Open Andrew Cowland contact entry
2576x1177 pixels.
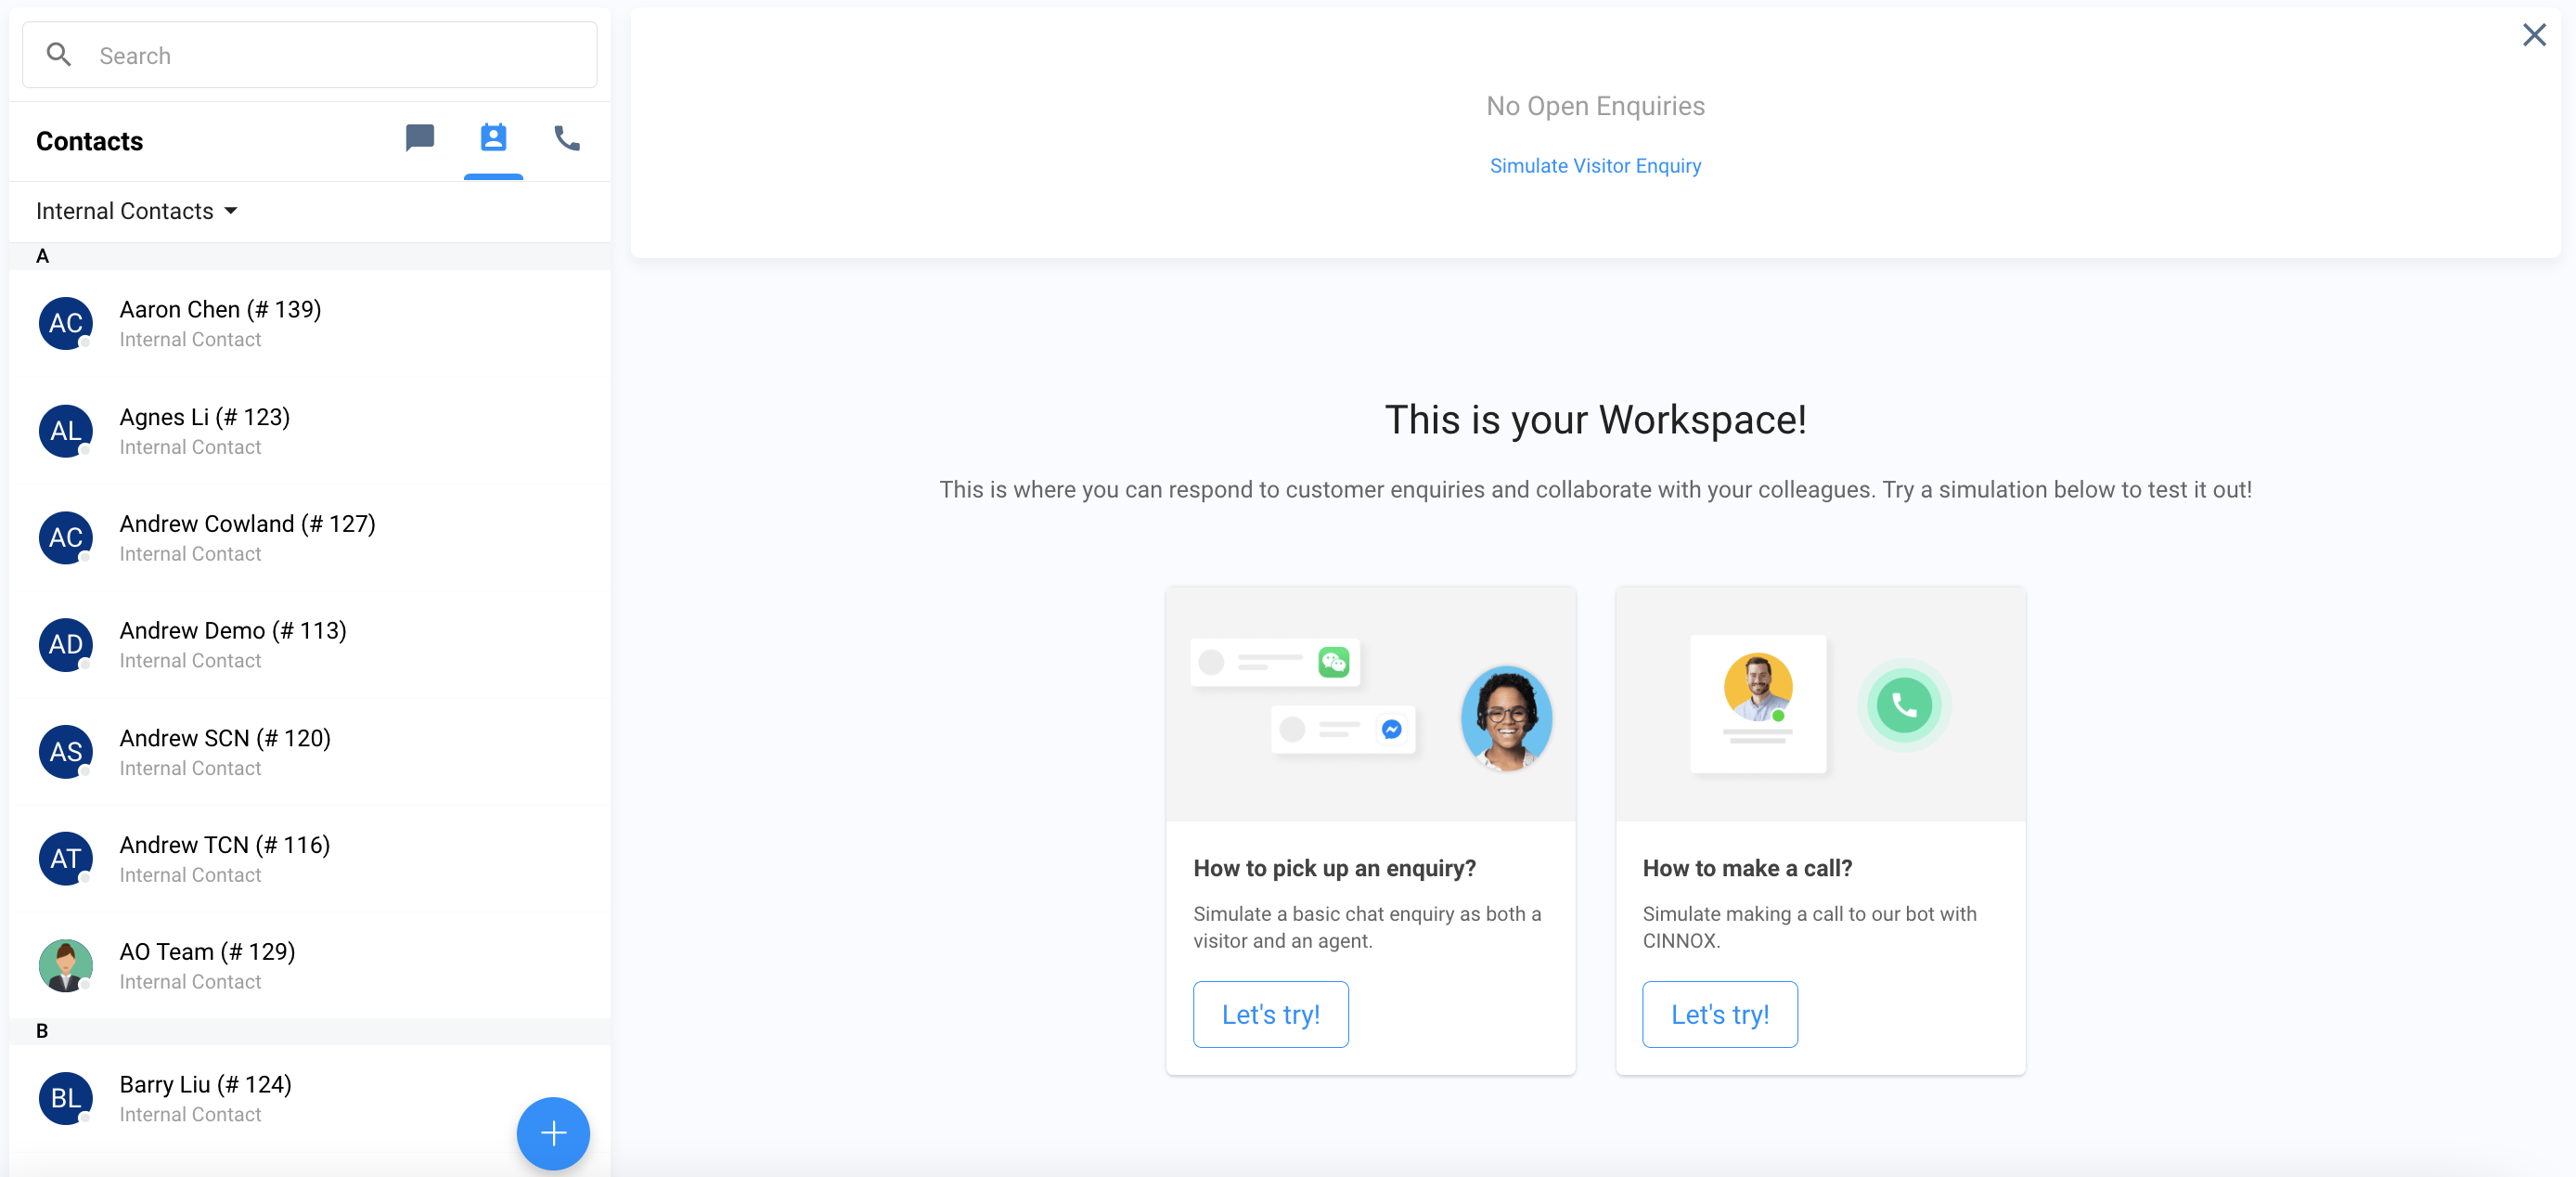[247, 537]
